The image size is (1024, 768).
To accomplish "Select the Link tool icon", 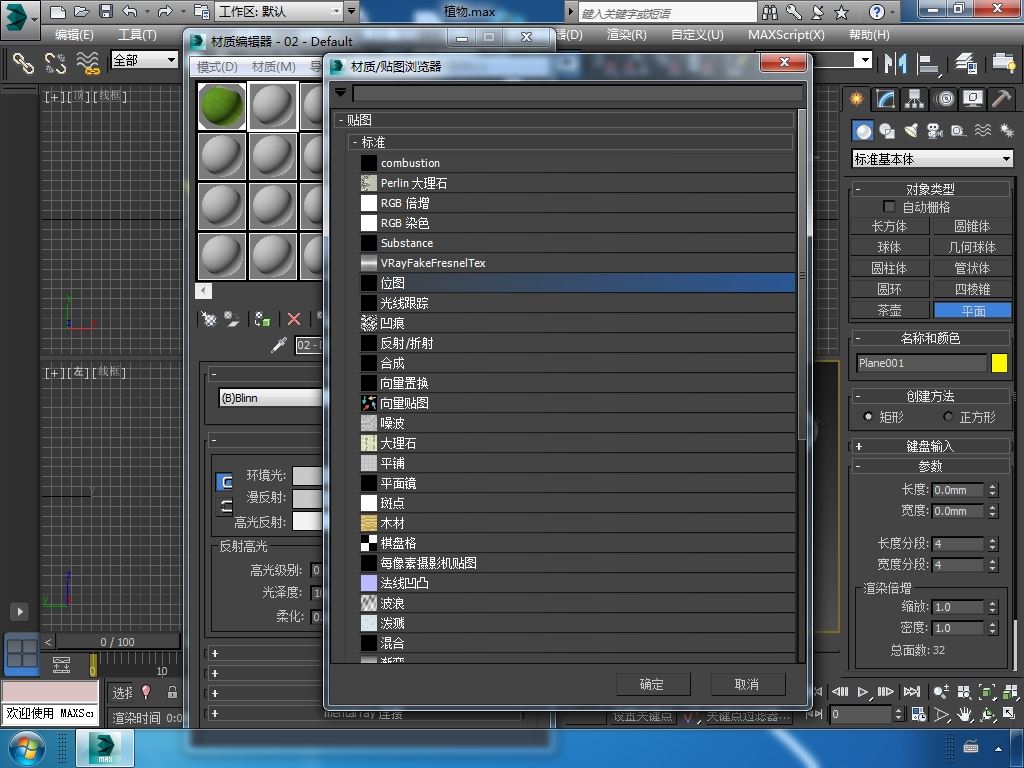I will (24, 63).
